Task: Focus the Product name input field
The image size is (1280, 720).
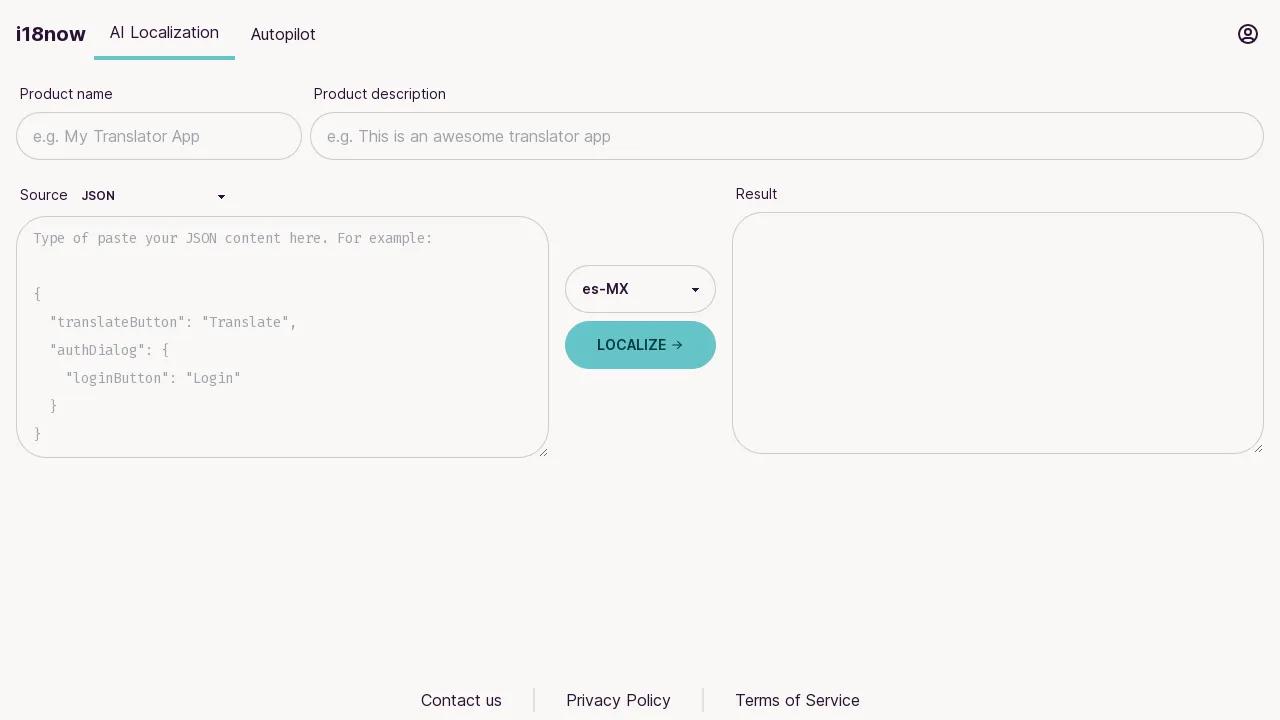Action: pos(159,136)
